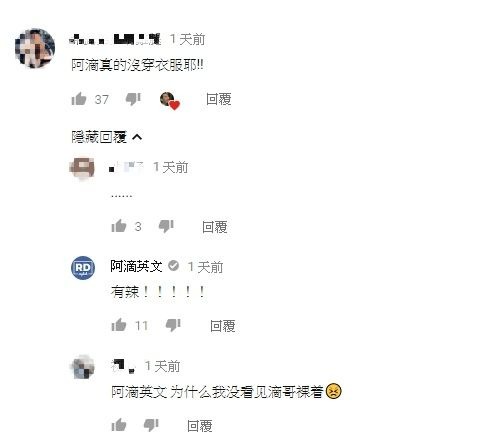
Task: Like 阿滴英文's reply with 11 likes
Action: (x=119, y=325)
